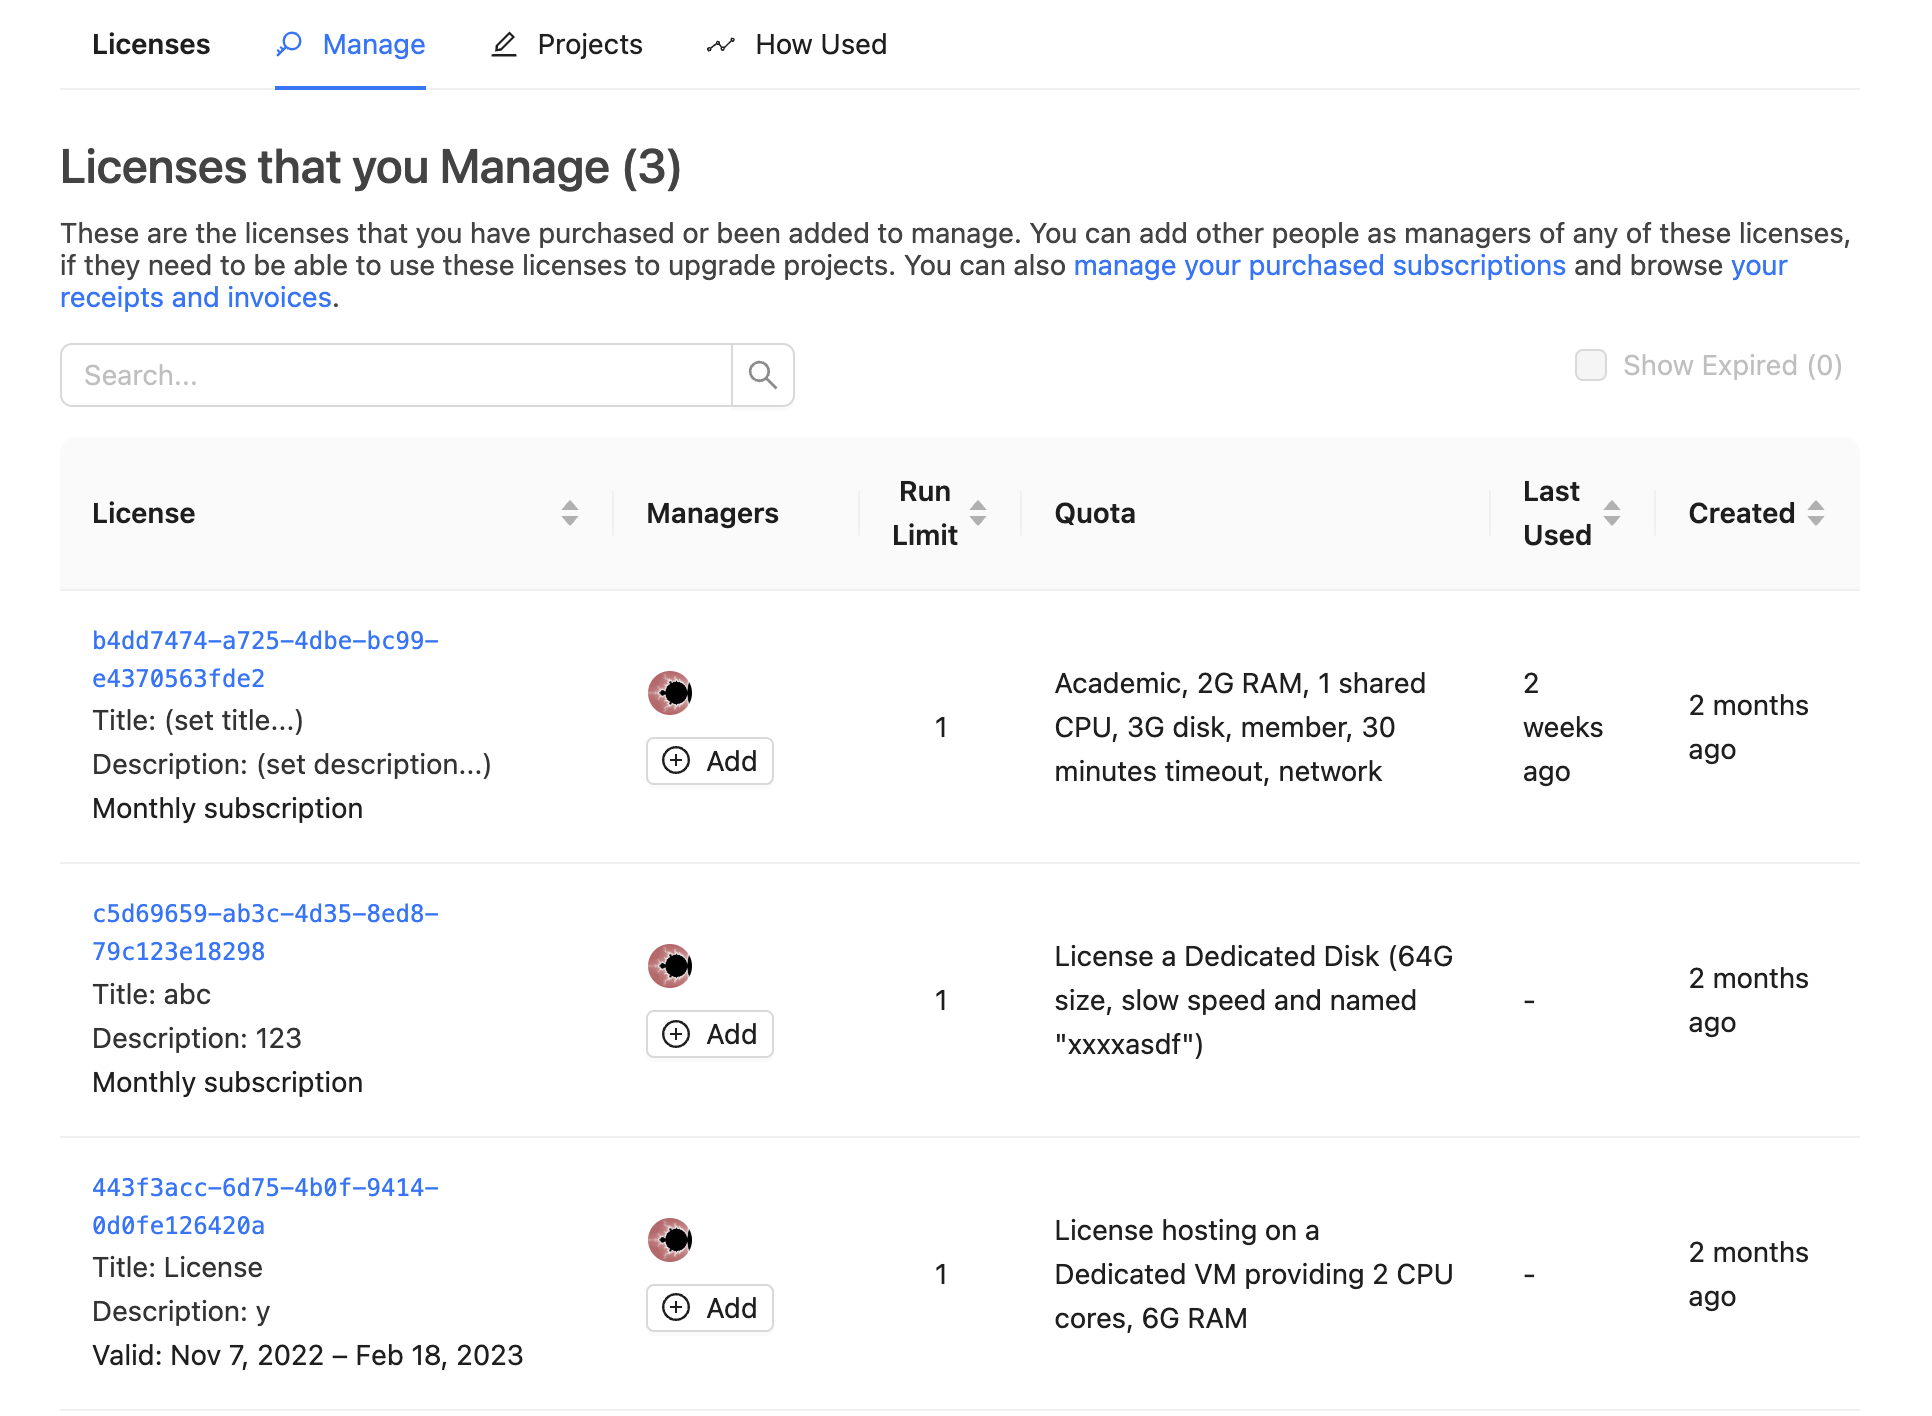Sort using the License column arrows
The image size is (1932, 1416).
tap(569, 513)
